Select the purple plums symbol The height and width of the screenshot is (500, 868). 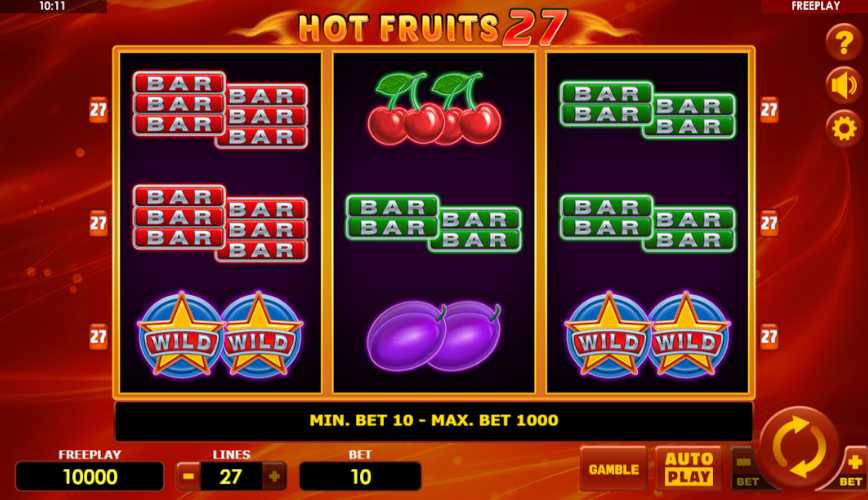(x=434, y=336)
